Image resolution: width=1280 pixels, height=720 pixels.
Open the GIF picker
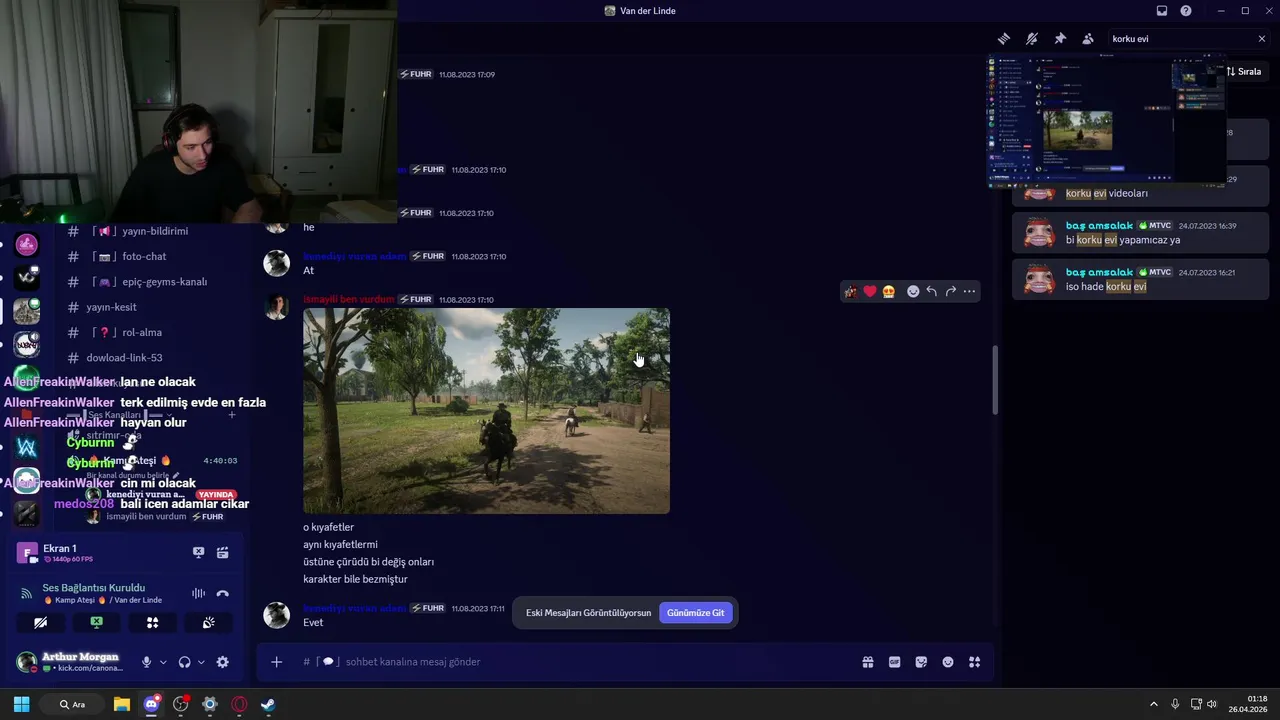(895, 662)
